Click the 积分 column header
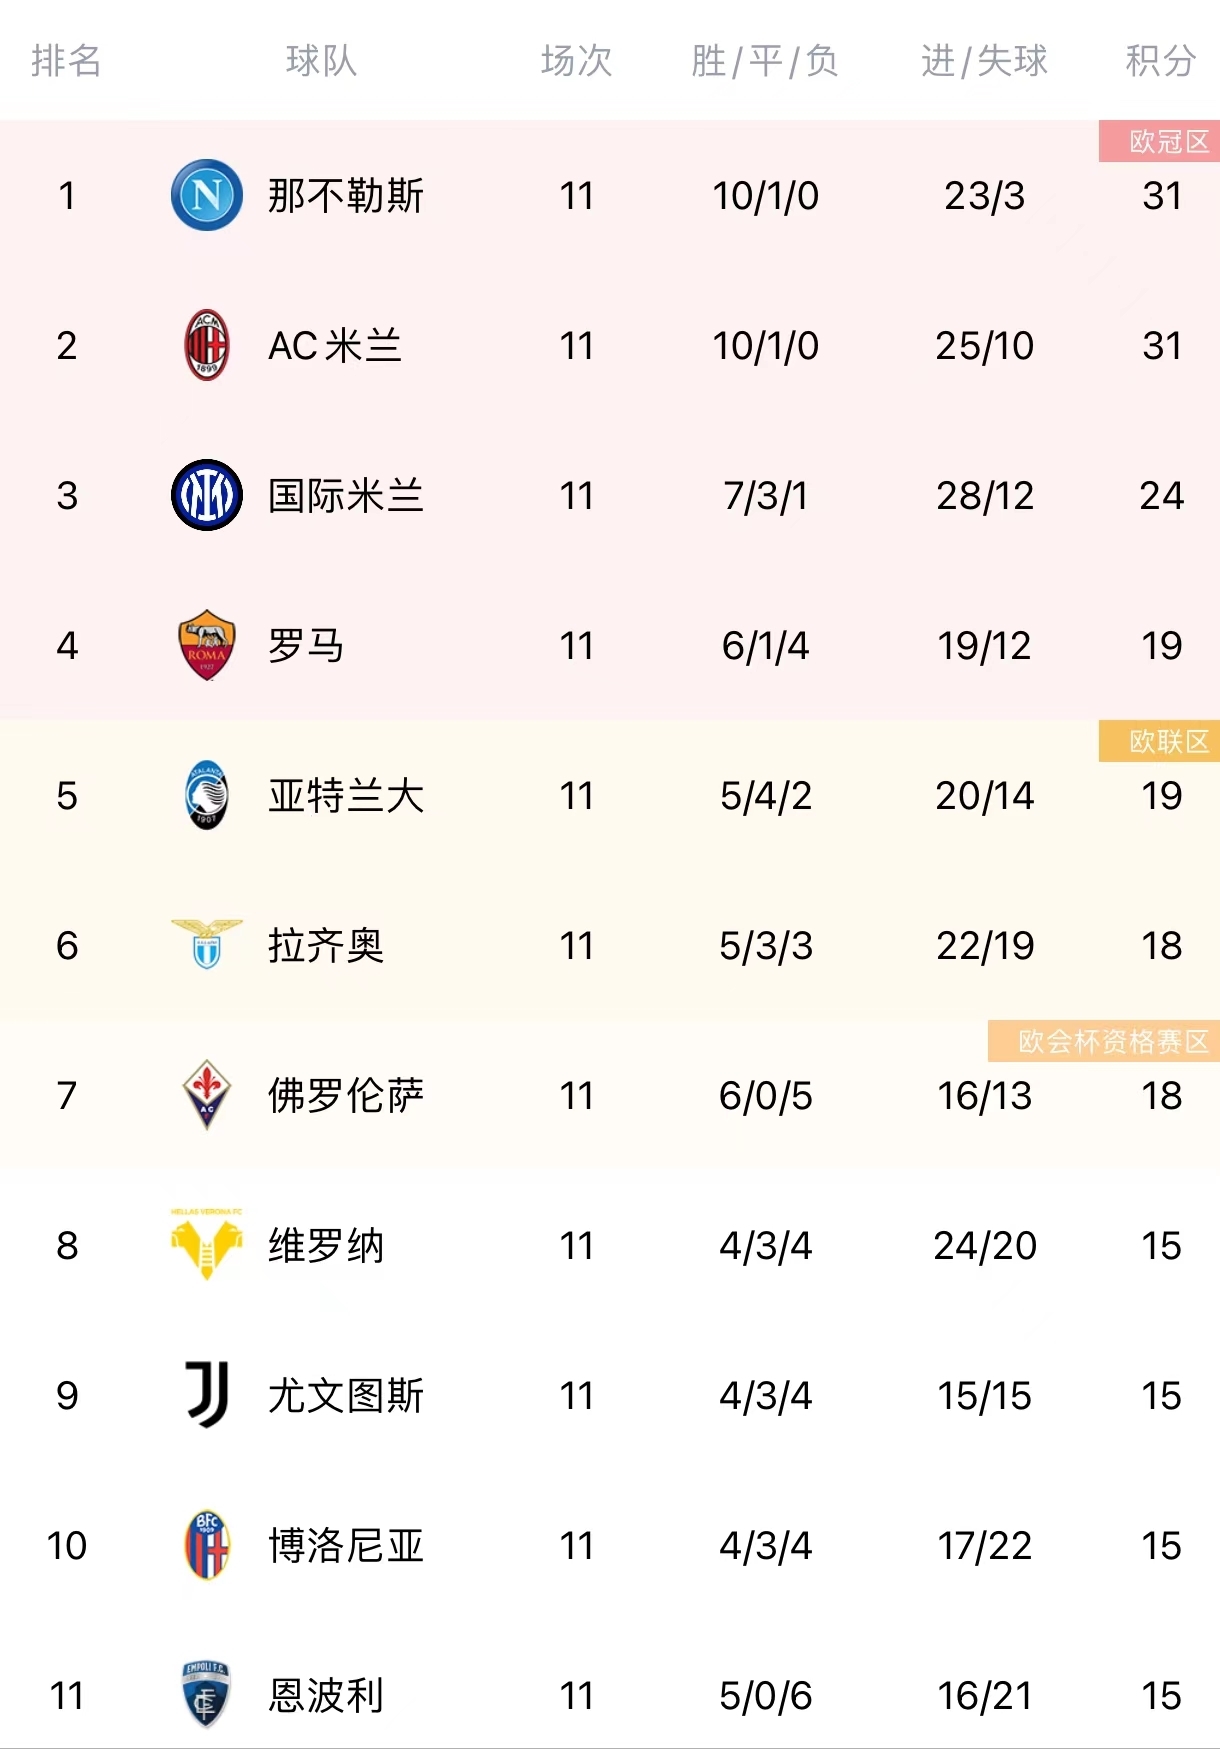The height and width of the screenshot is (1749, 1220). tap(1161, 61)
